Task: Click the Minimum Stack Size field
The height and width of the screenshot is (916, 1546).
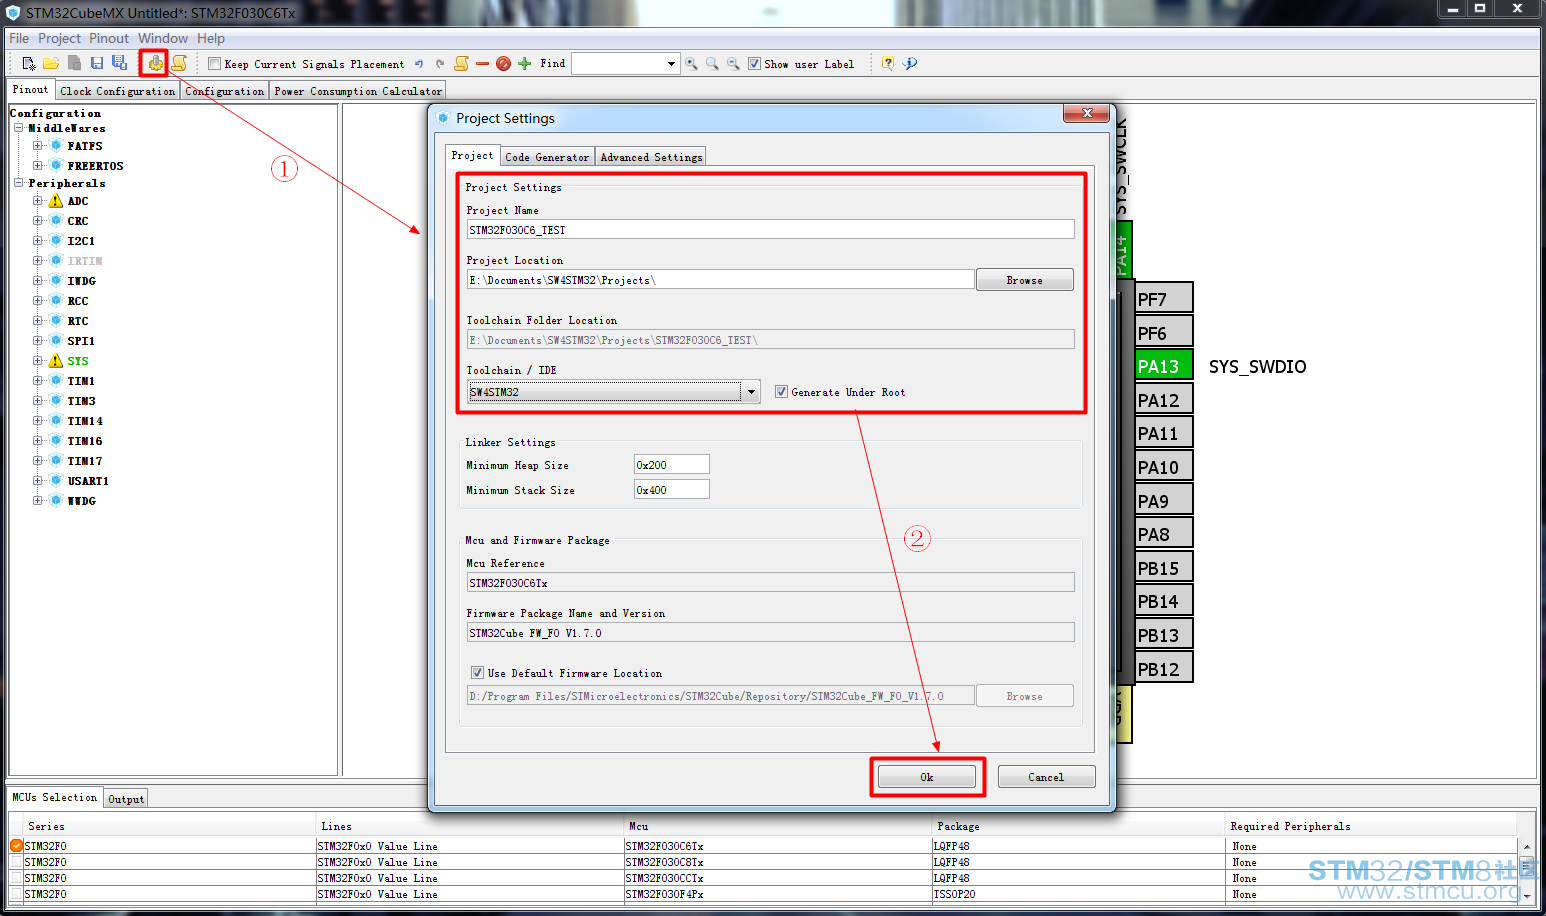Action: [672, 490]
